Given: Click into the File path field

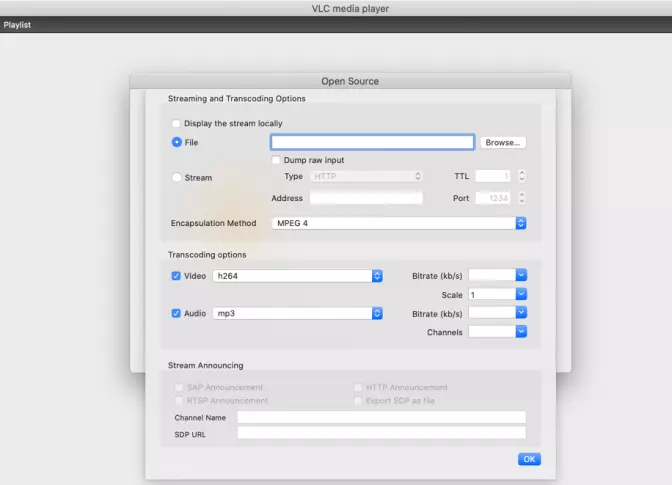Looking at the screenshot, I should [x=372, y=142].
